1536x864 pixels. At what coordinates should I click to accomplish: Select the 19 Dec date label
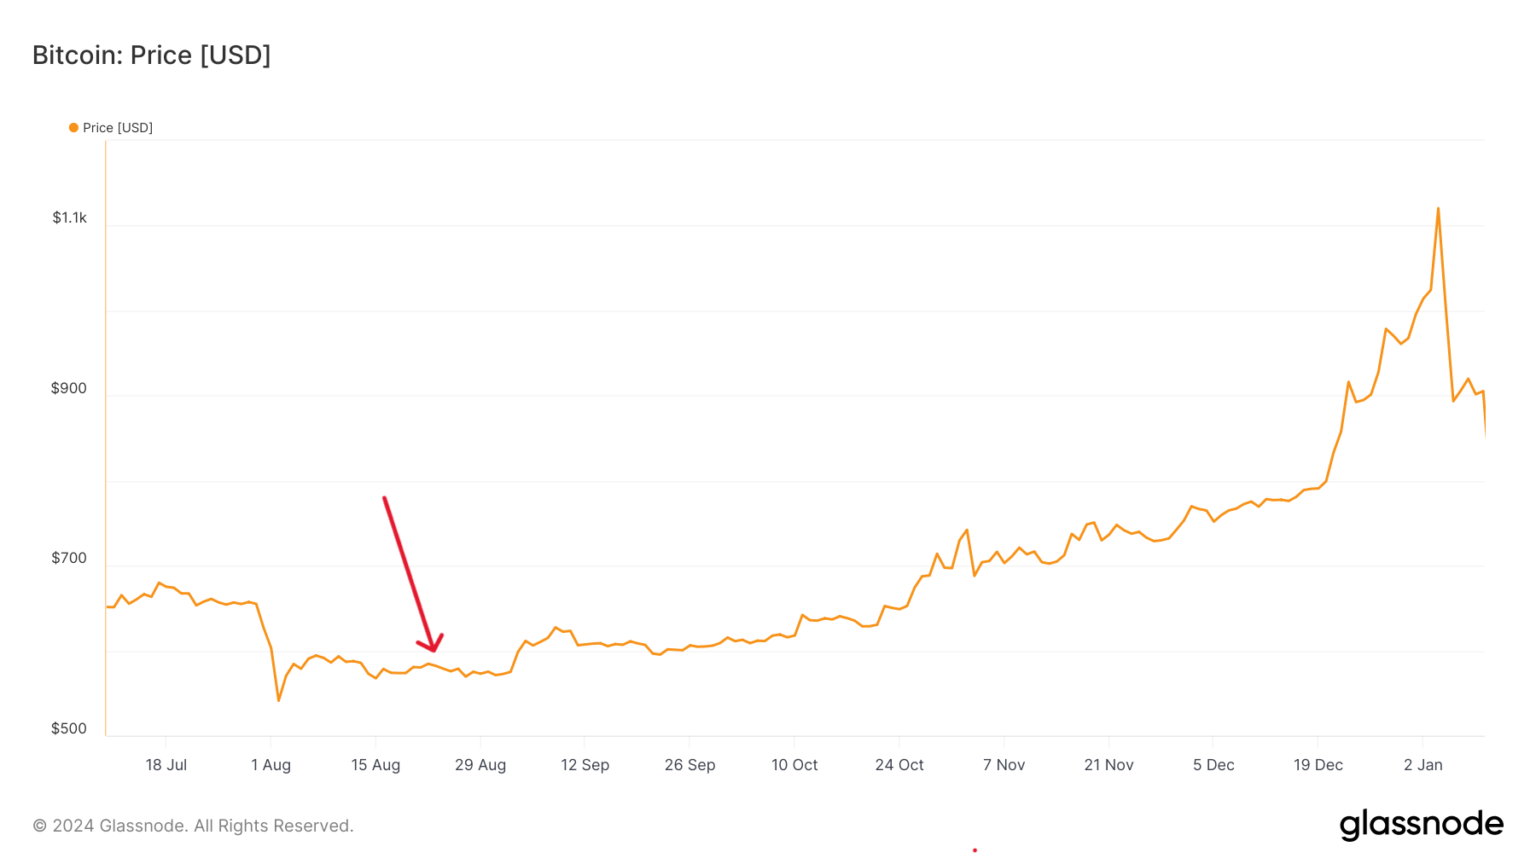pyautogui.click(x=1318, y=765)
